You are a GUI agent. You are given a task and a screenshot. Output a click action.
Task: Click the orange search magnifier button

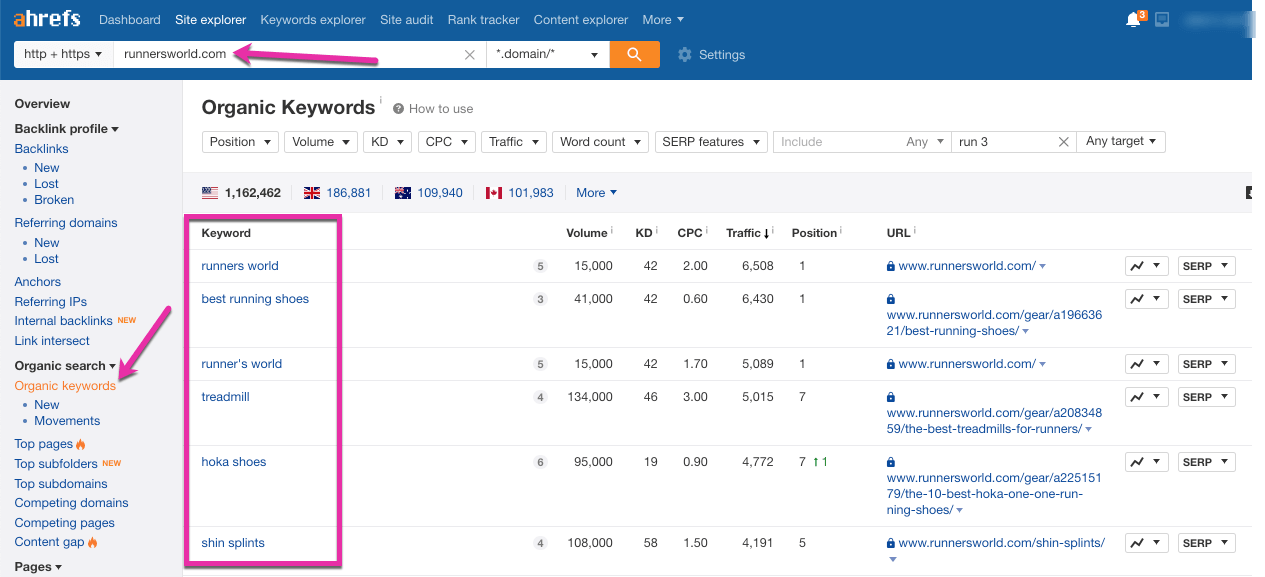pyautogui.click(x=634, y=54)
